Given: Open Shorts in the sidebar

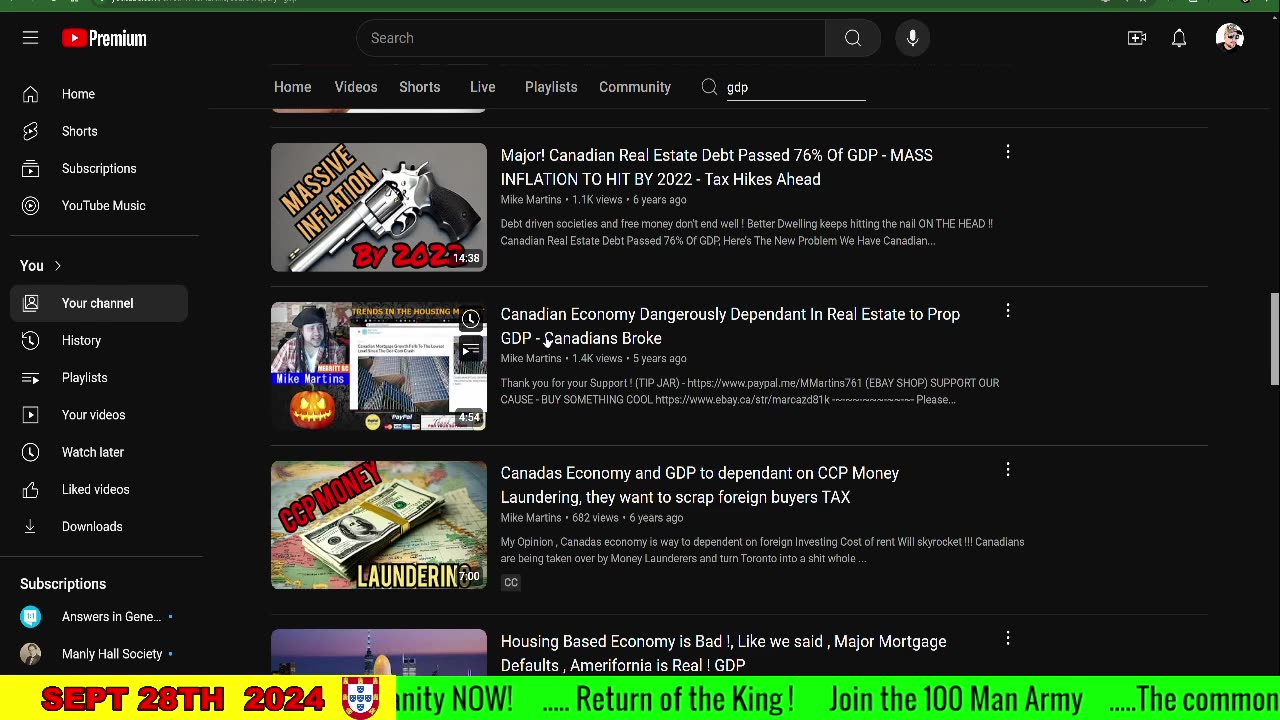Looking at the screenshot, I should (98, 131).
